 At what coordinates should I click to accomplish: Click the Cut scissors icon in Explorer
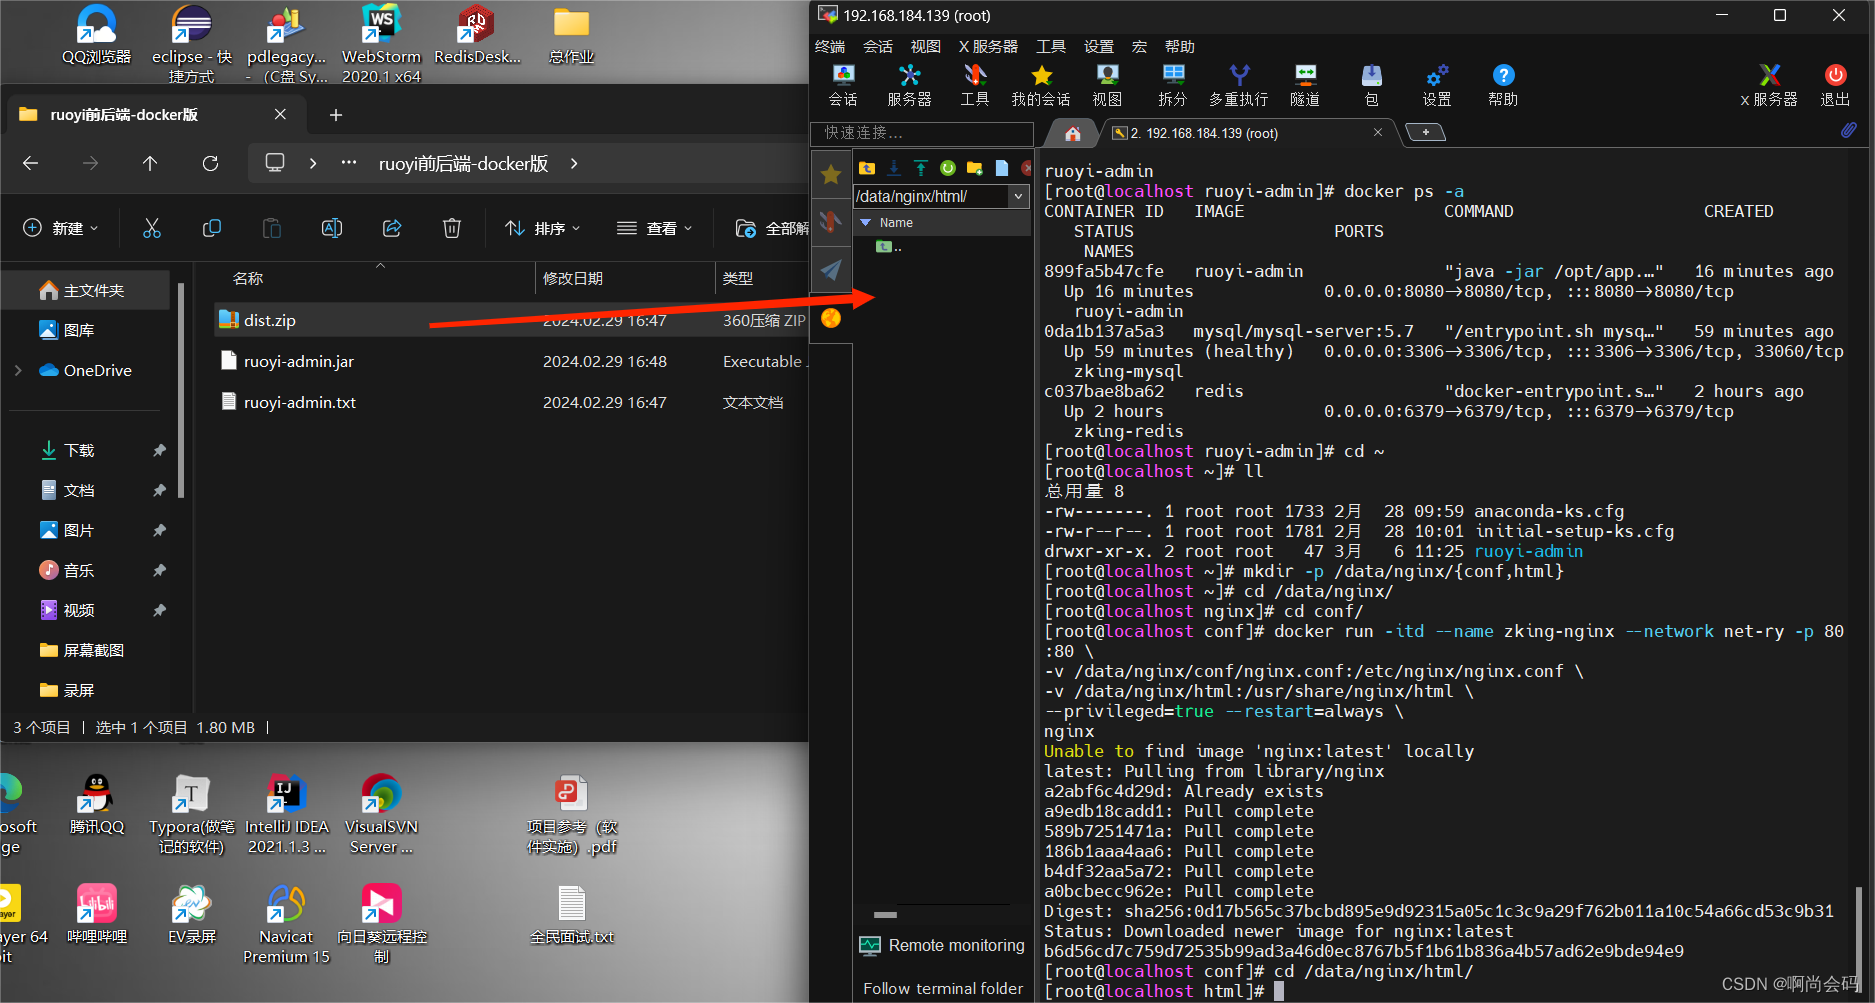click(152, 228)
